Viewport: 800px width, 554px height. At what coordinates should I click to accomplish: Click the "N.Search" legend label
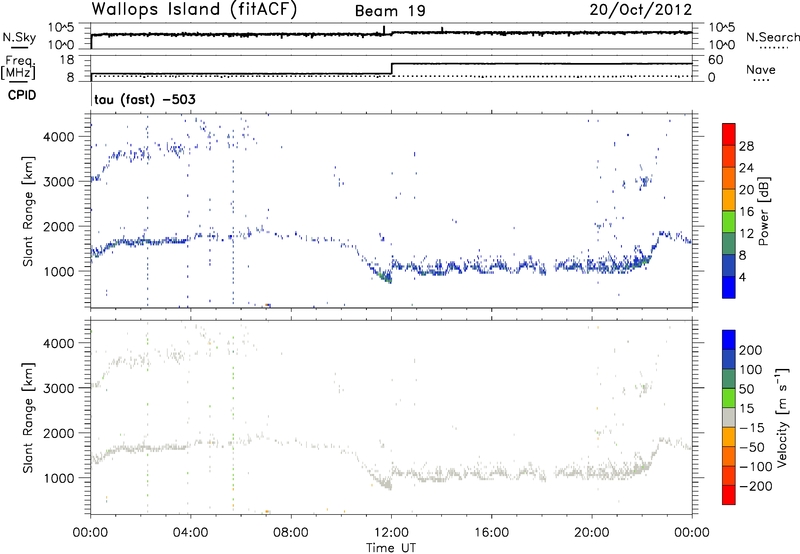pyautogui.click(x=772, y=37)
